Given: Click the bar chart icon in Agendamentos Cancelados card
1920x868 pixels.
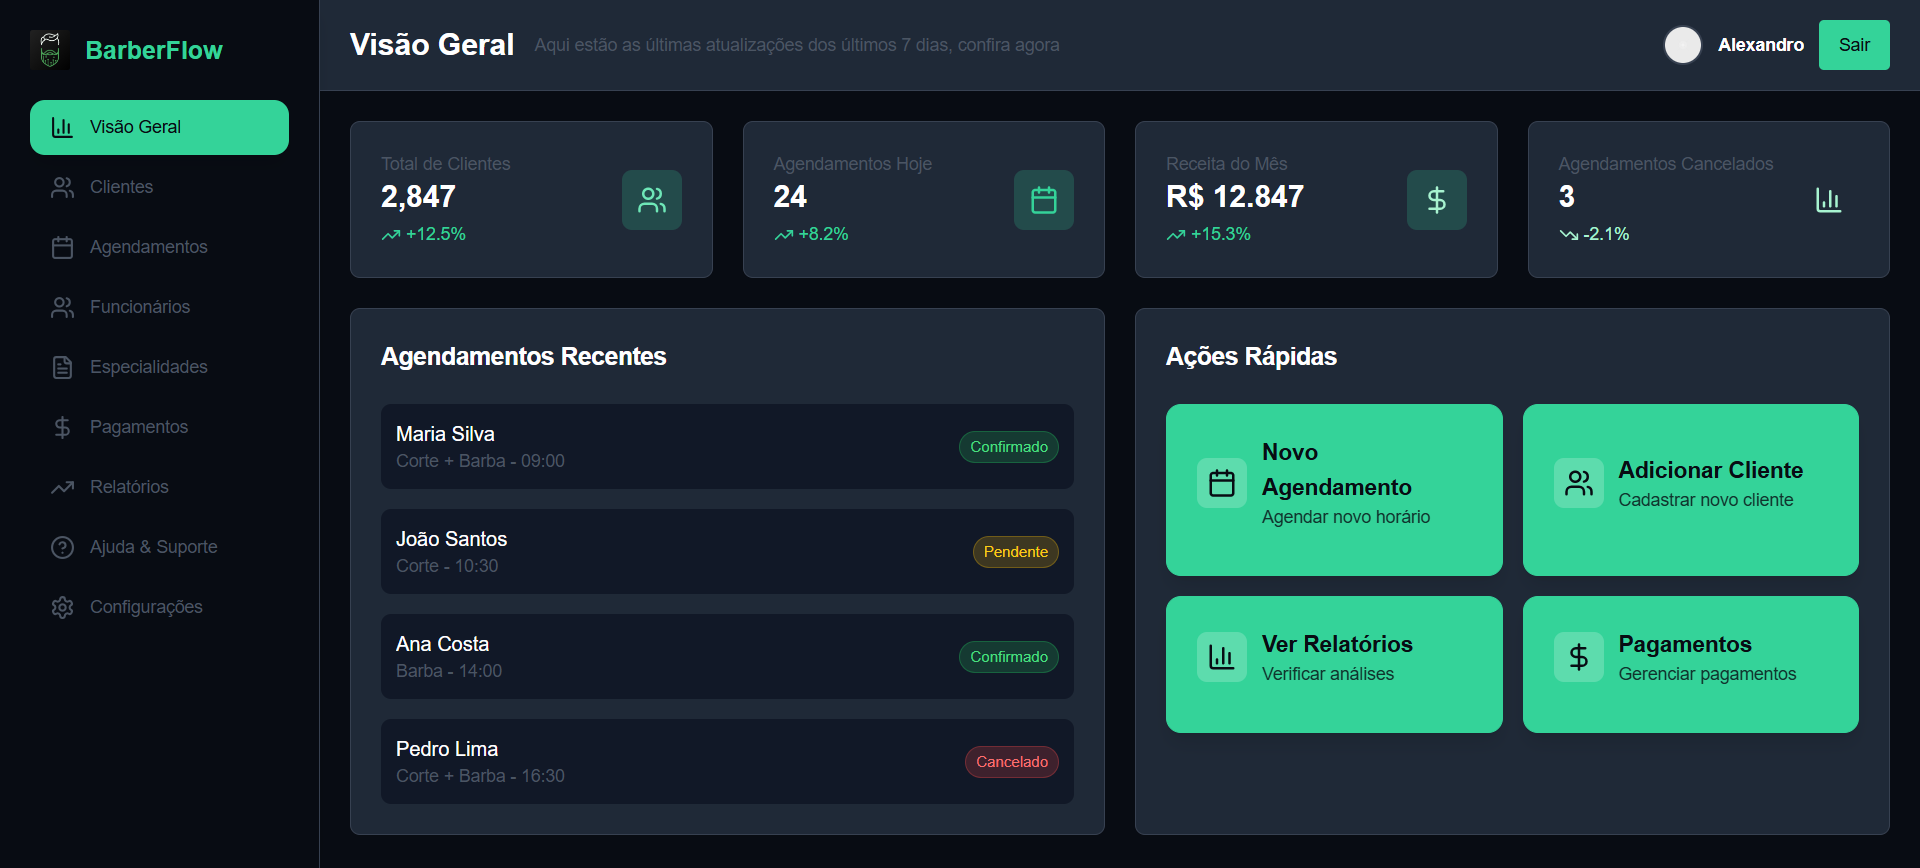Looking at the screenshot, I should pos(1828,200).
